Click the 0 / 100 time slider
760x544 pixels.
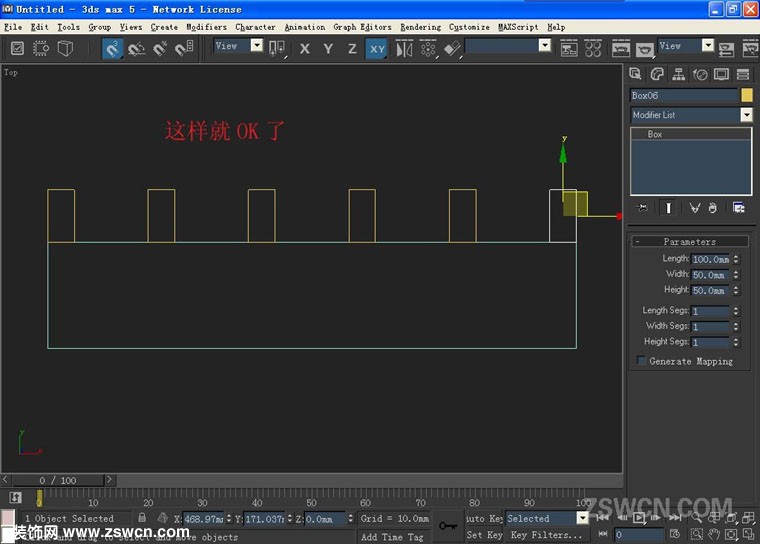(x=58, y=480)
